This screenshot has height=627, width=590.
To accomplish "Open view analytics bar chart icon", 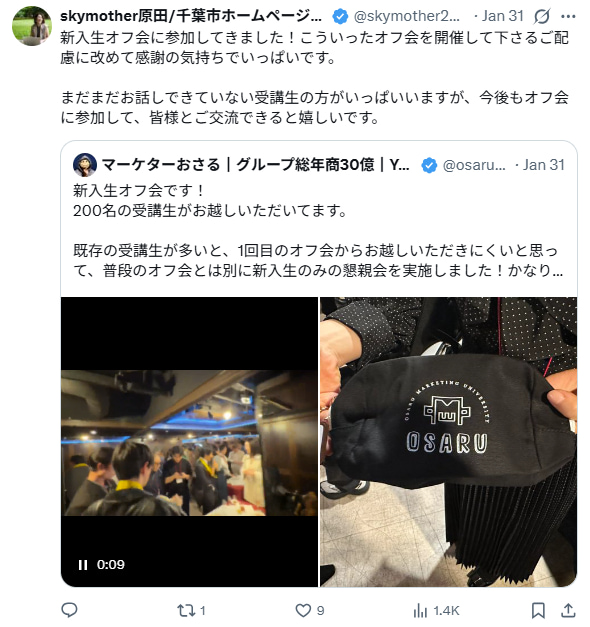I will pos(420,611).
